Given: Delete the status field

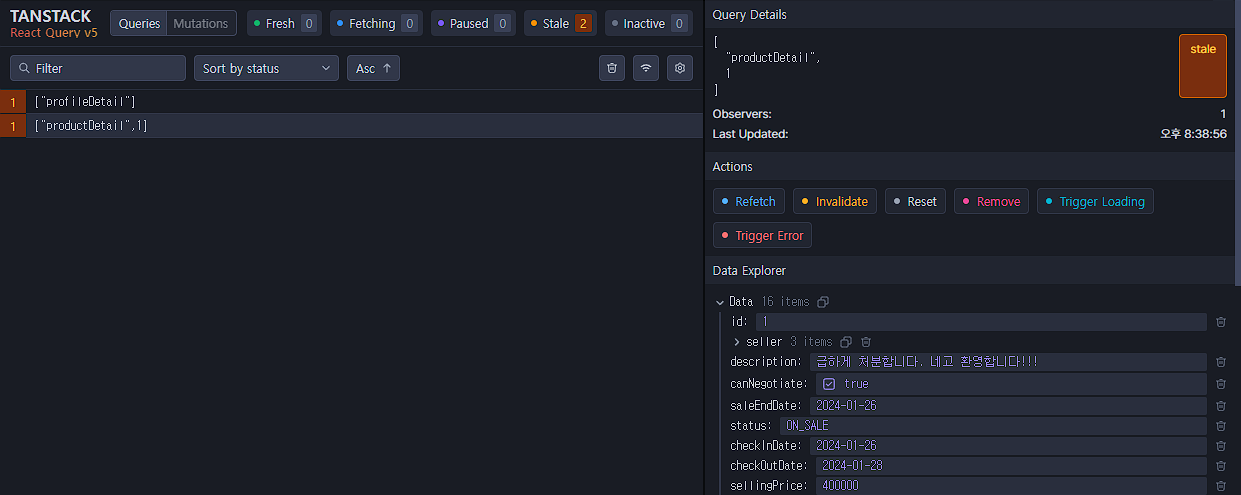Looking at the screenshot, I should (x=1221, y=426).
